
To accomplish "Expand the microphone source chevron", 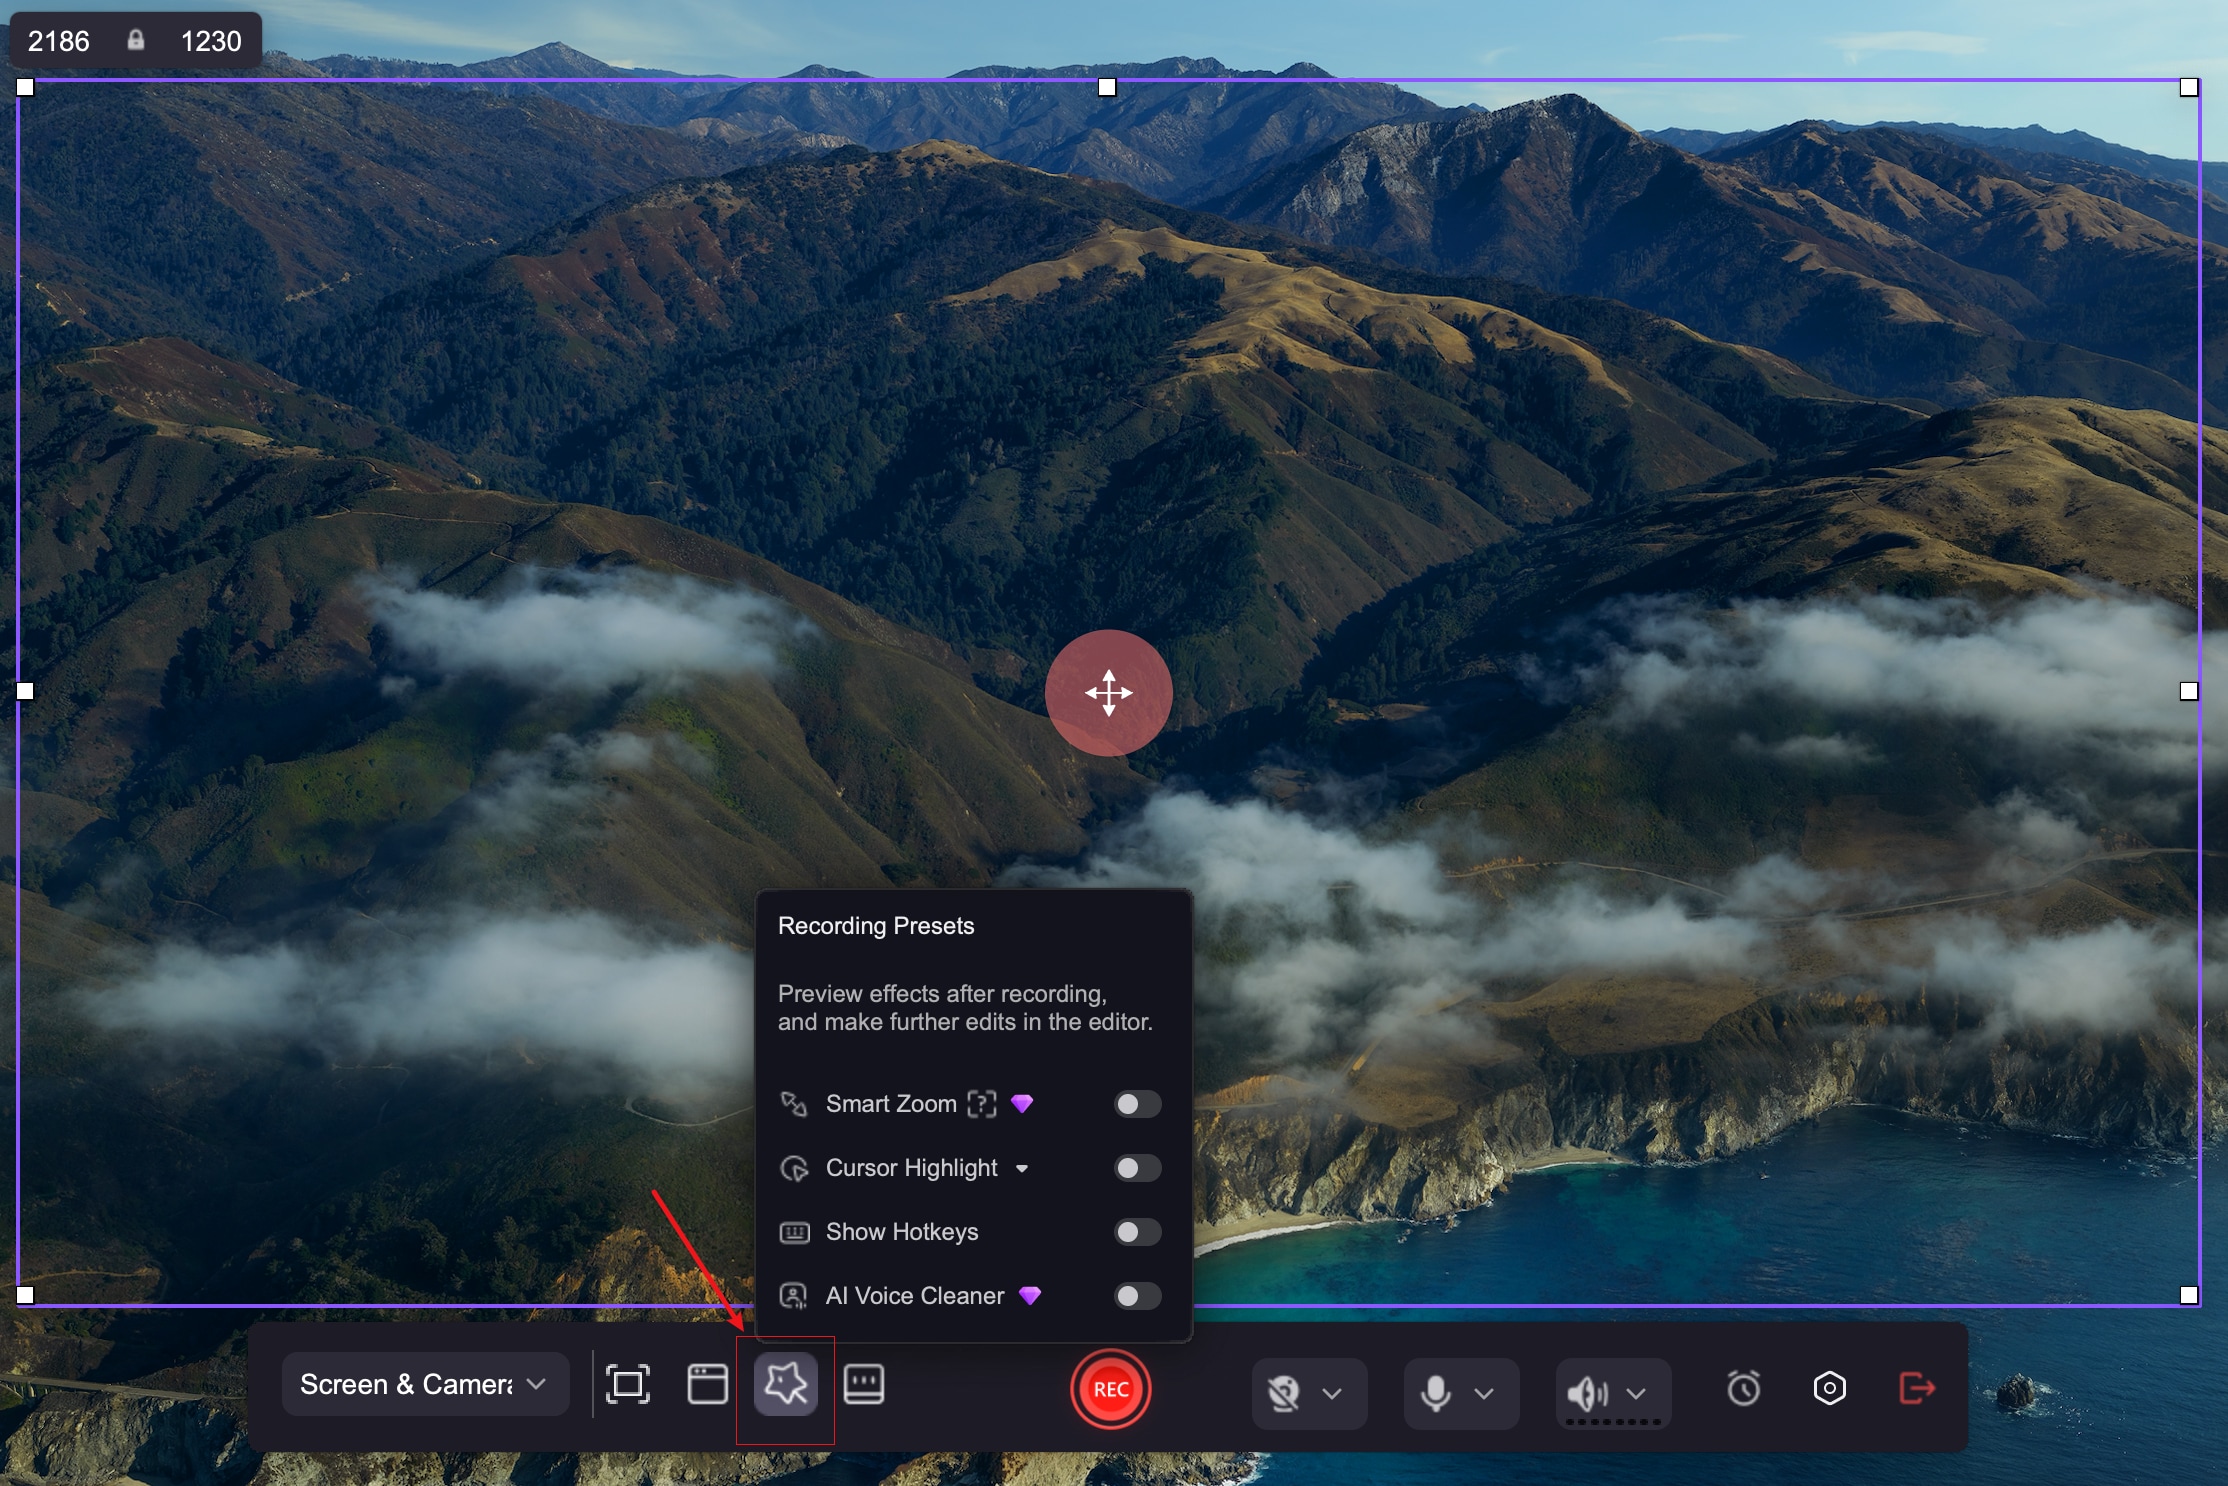I will coord(1484,1393).
